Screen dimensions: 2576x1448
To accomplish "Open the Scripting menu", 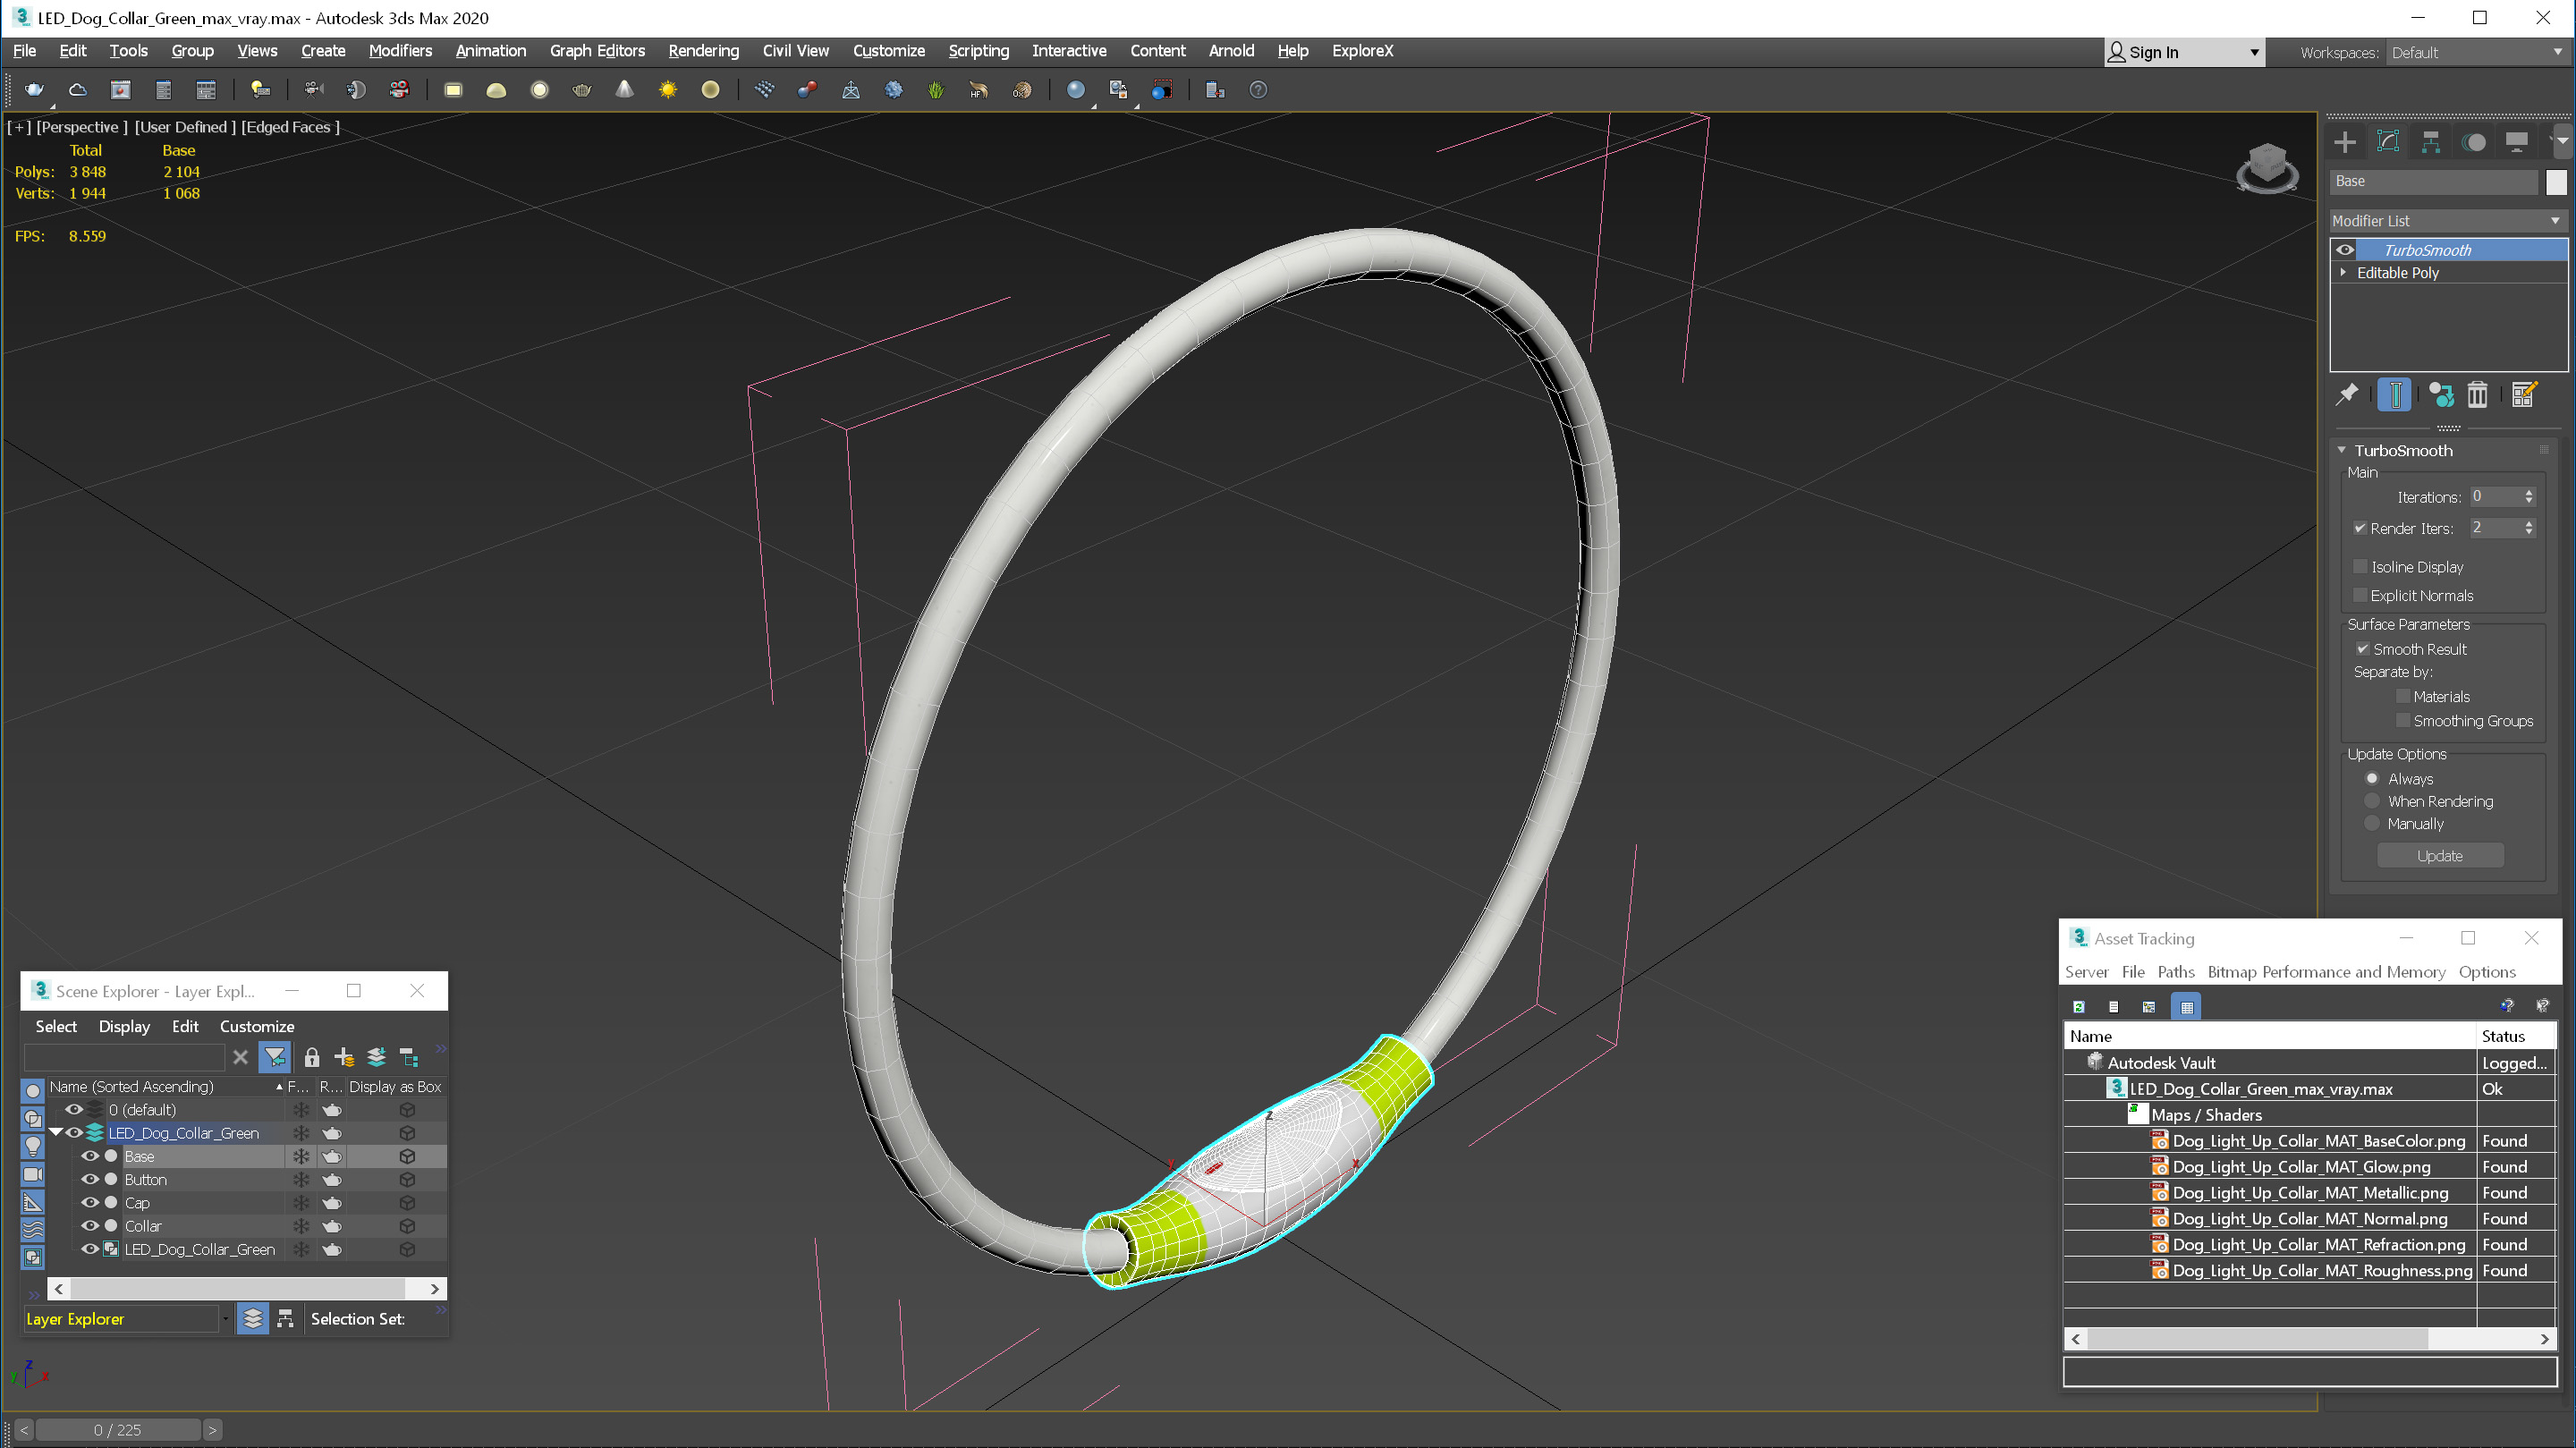I will 978,51.
